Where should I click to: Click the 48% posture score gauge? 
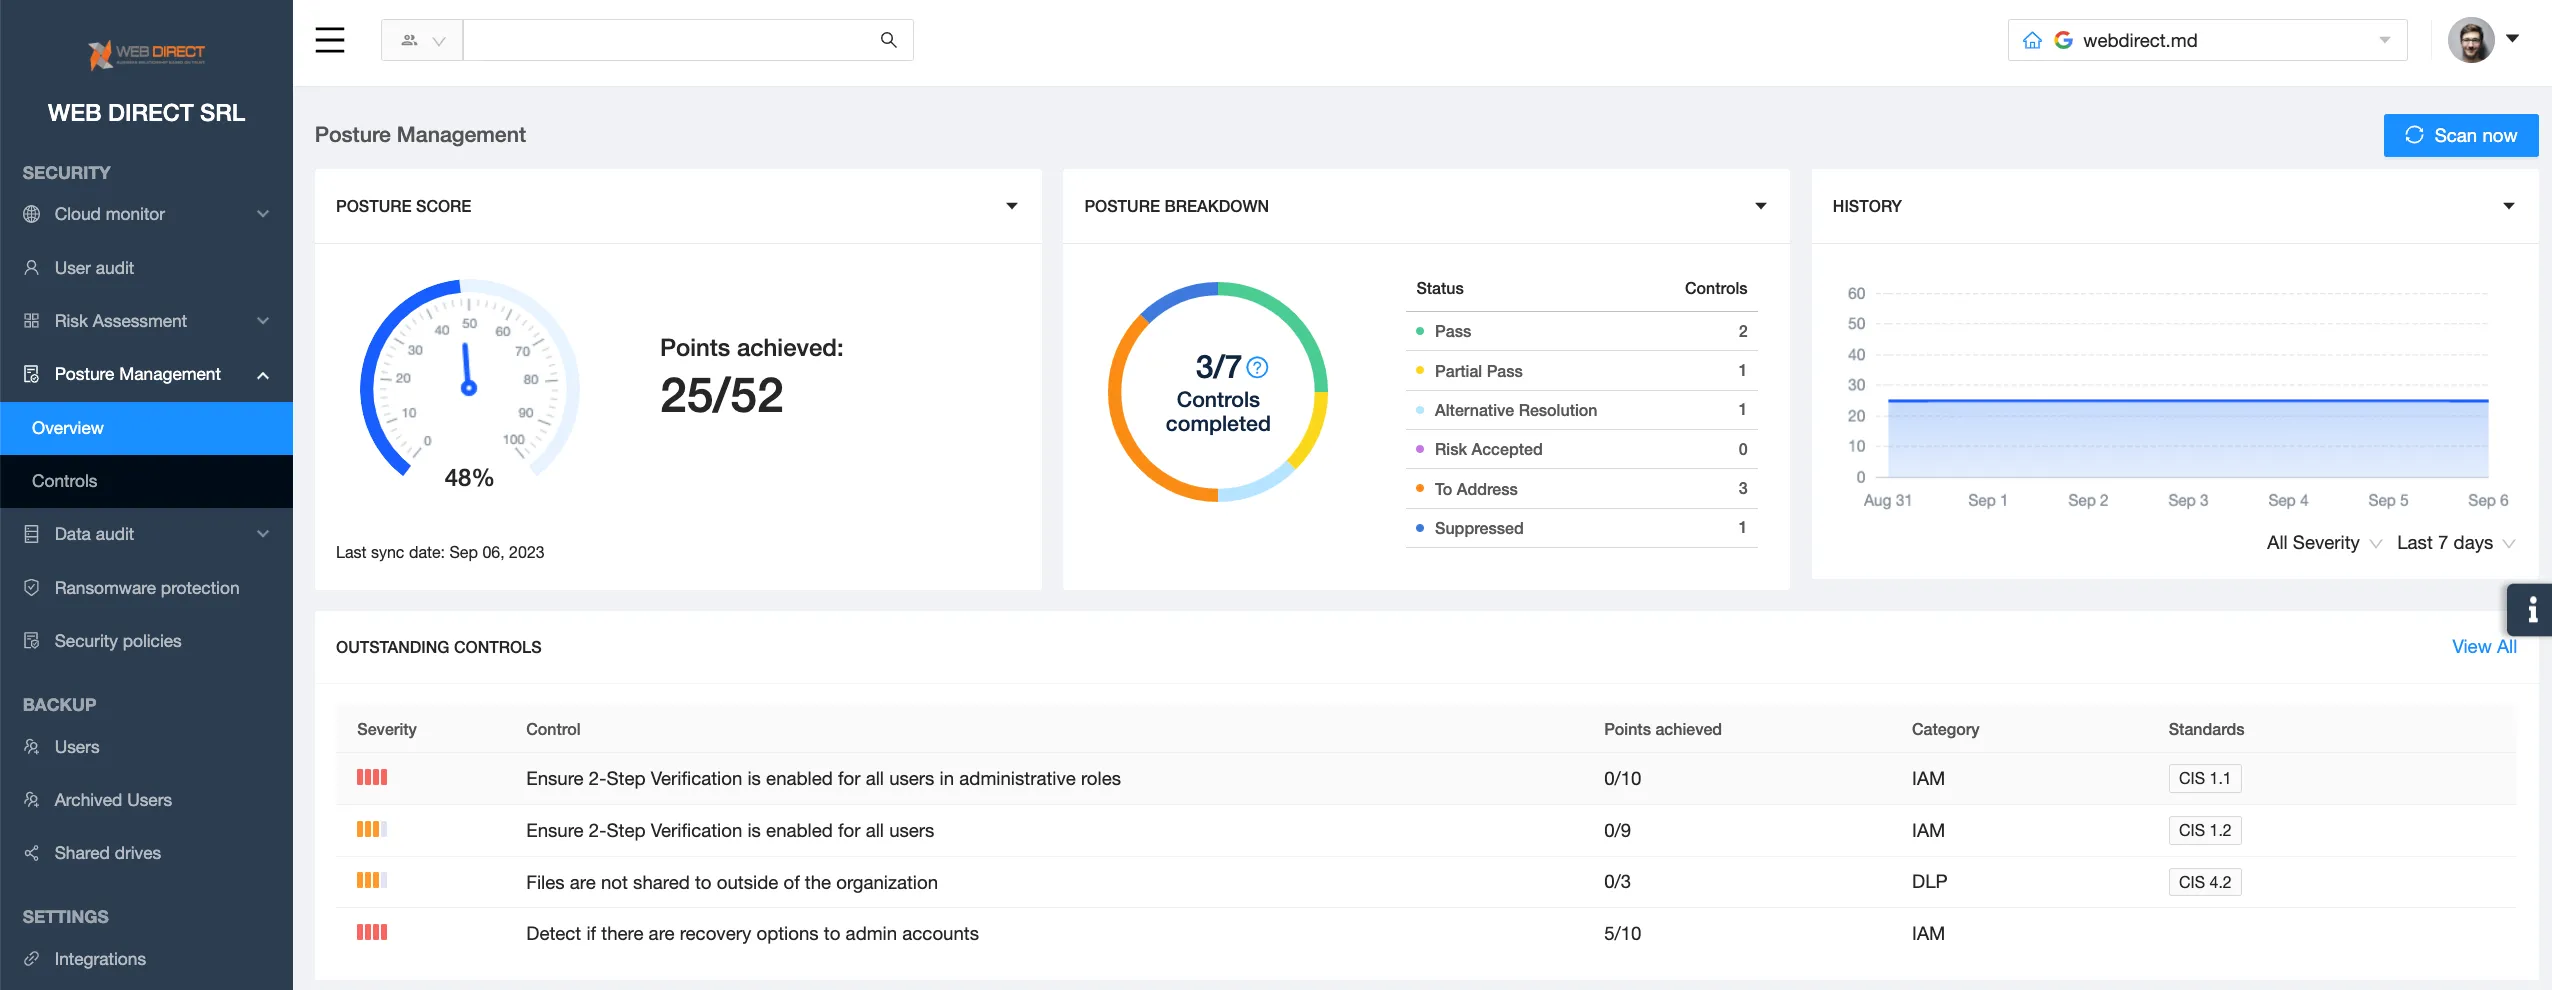click(468, 388)
